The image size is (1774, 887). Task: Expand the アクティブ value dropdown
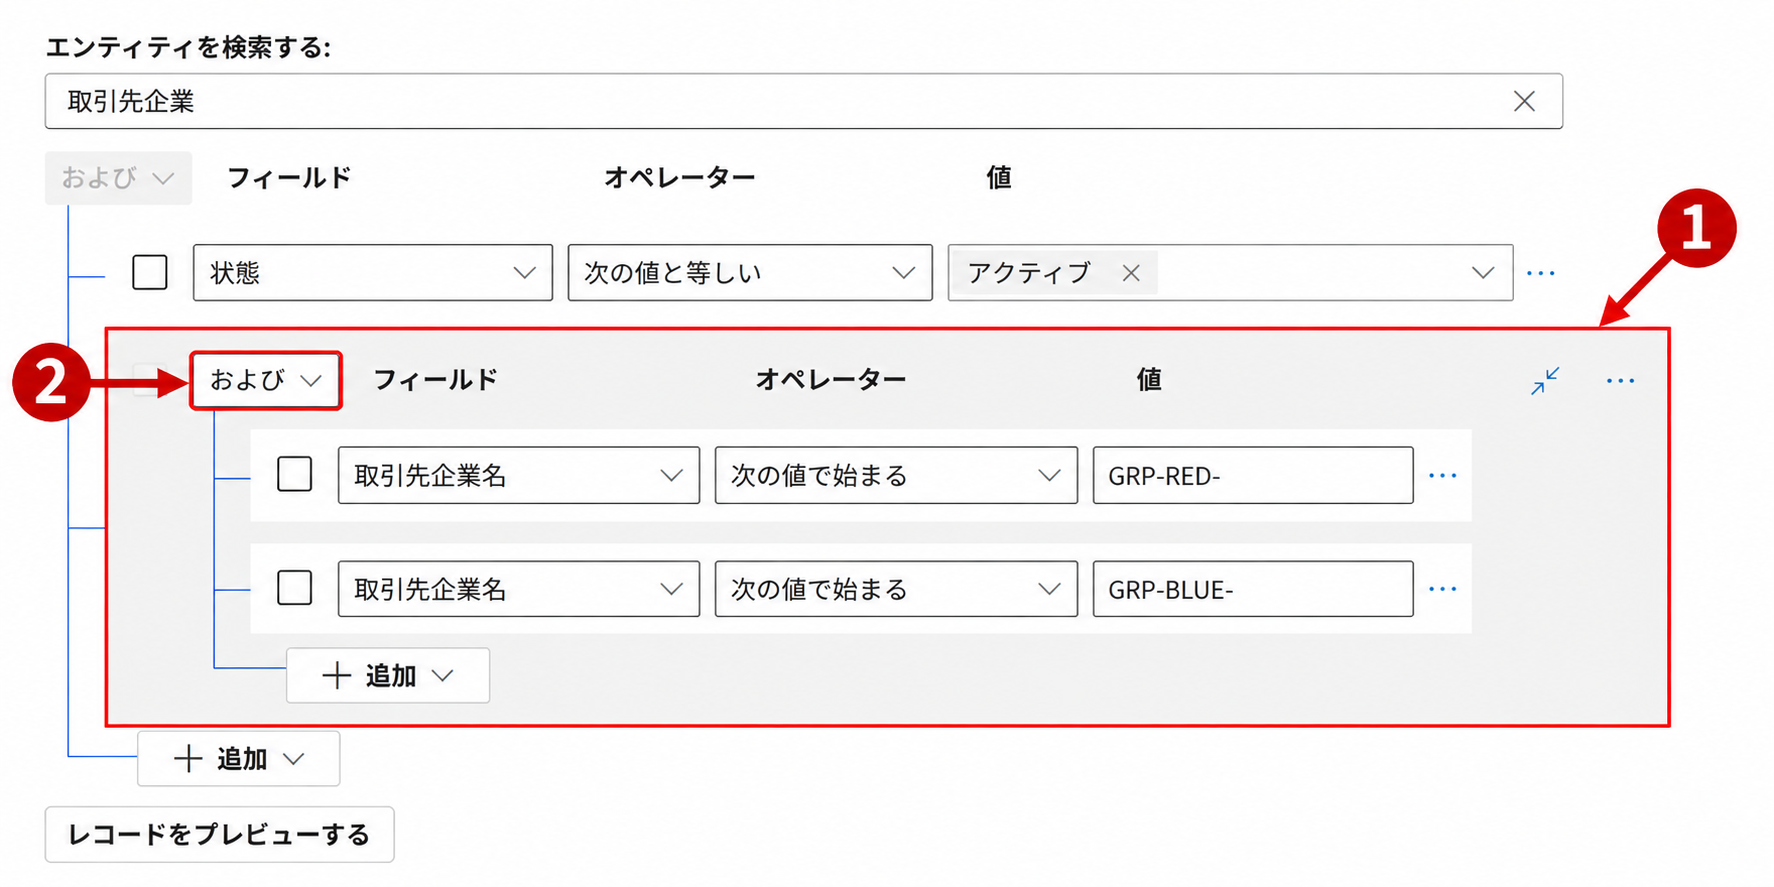[x=1483, y=273]
